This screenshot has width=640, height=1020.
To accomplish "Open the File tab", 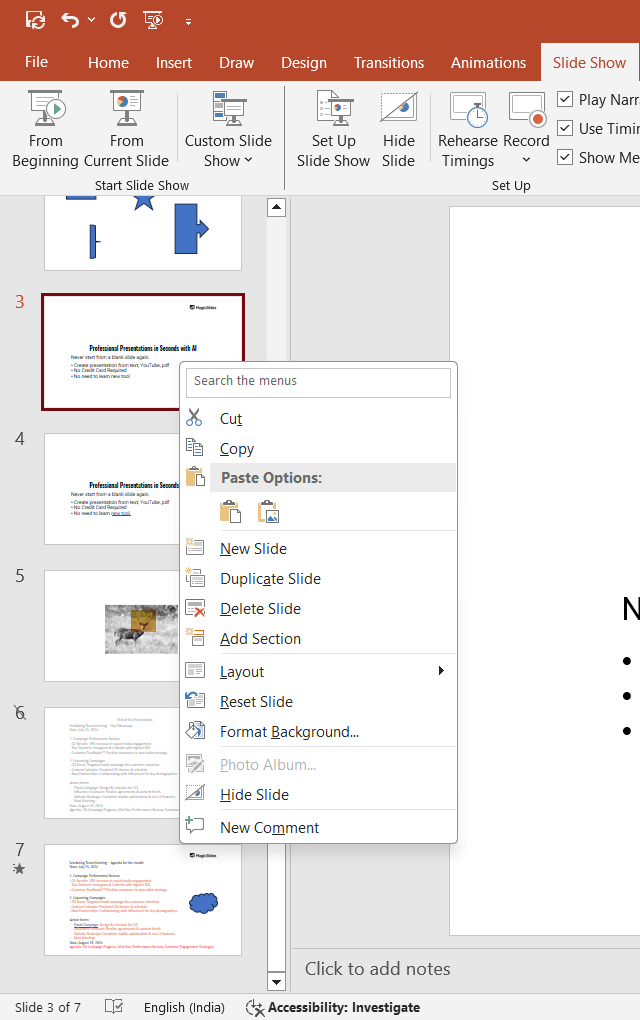I will (x=36, y=62).
